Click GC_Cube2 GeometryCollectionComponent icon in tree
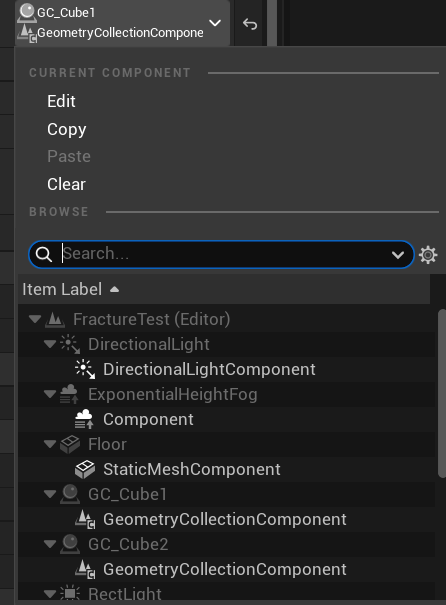Image resolution: width=446 pixels, height=605 pixels. click(85, 570)
